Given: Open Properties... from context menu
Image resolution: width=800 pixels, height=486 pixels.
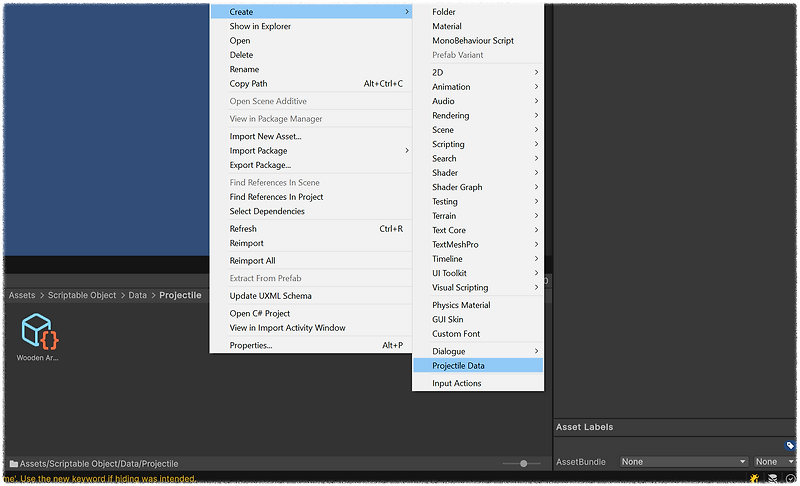Looking at the screenshot, I should pos(311,345).
